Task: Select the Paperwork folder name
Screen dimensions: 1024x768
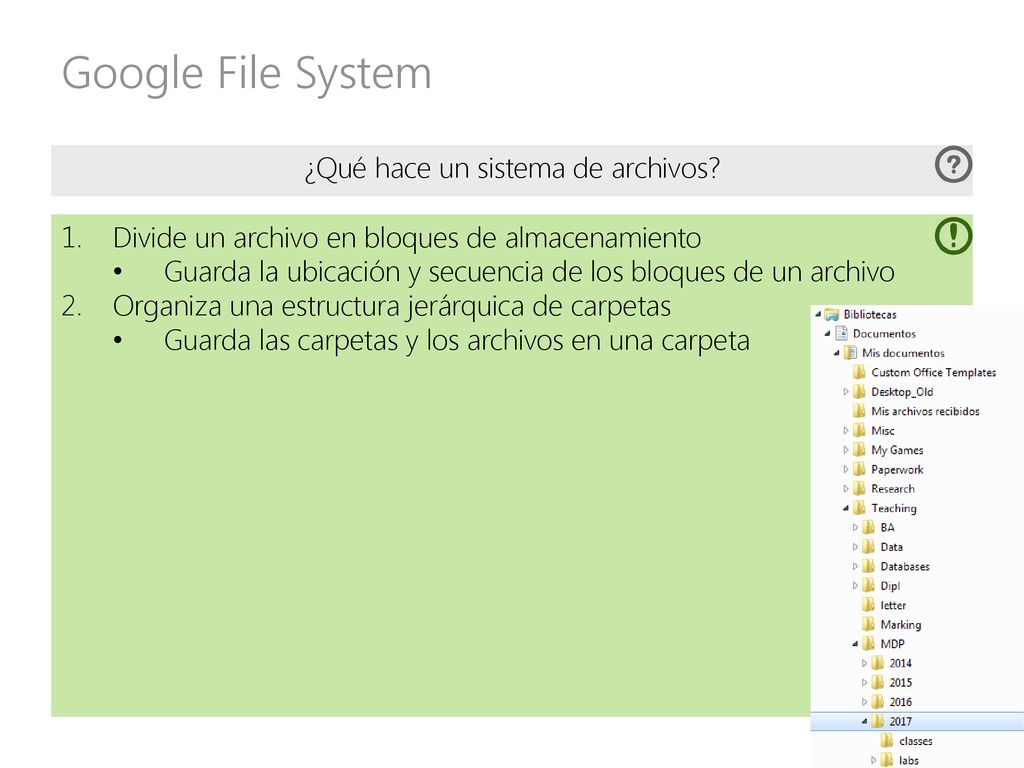Action: click(897, 470)
